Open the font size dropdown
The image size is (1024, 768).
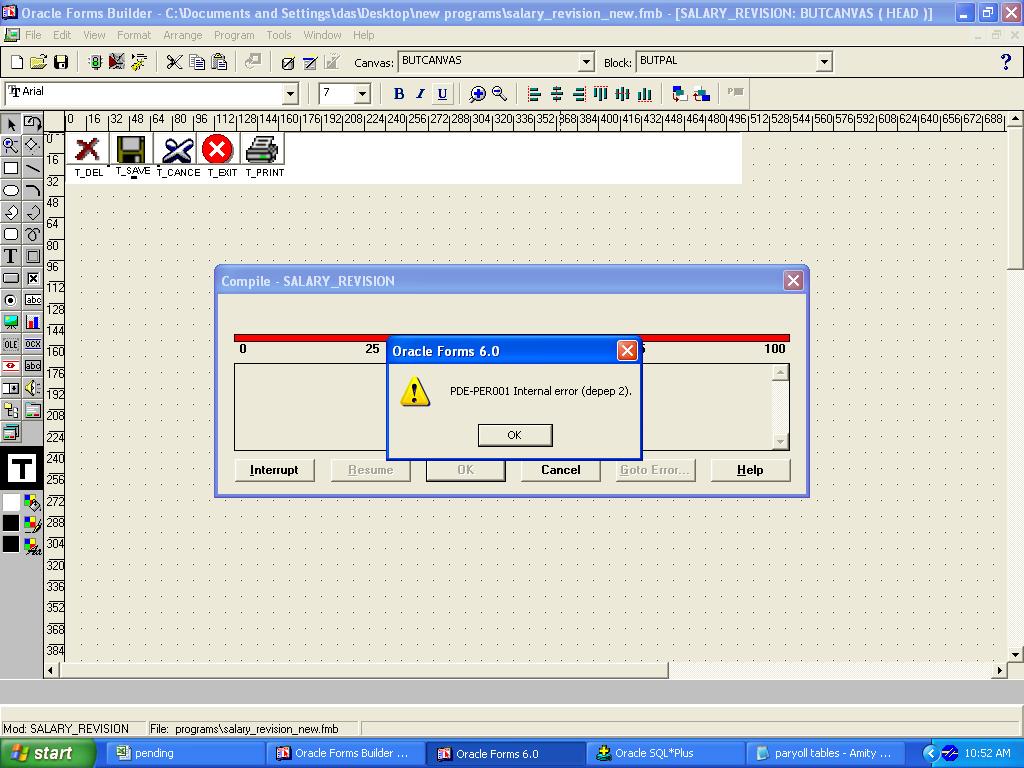tap(363, 94)
